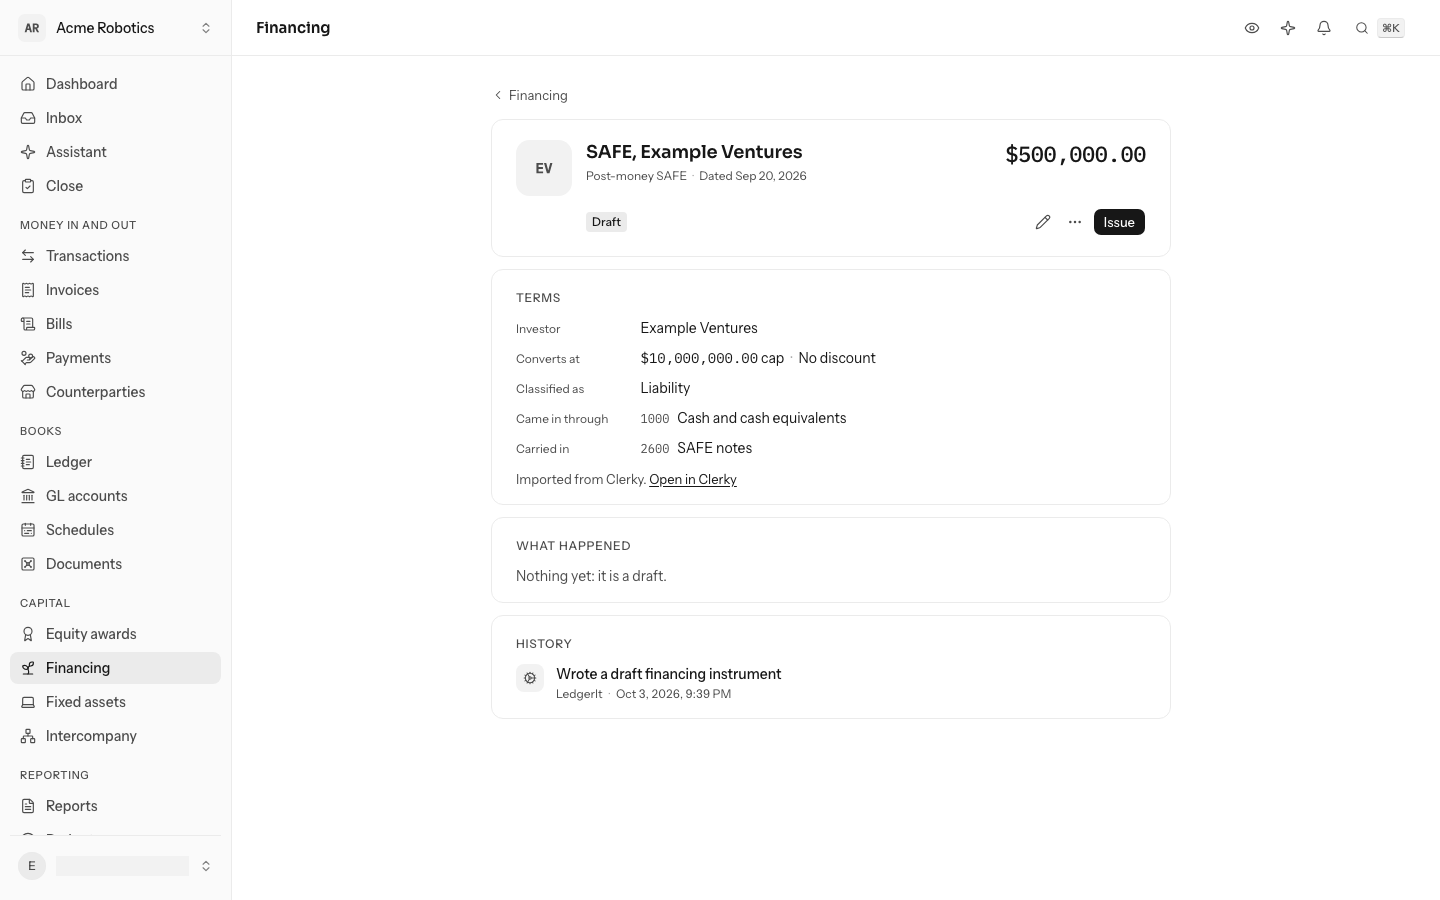This screenshot has width=1440, height=900.
Task: Click the E user avatar at bottom
Action: tap(32, 866)
